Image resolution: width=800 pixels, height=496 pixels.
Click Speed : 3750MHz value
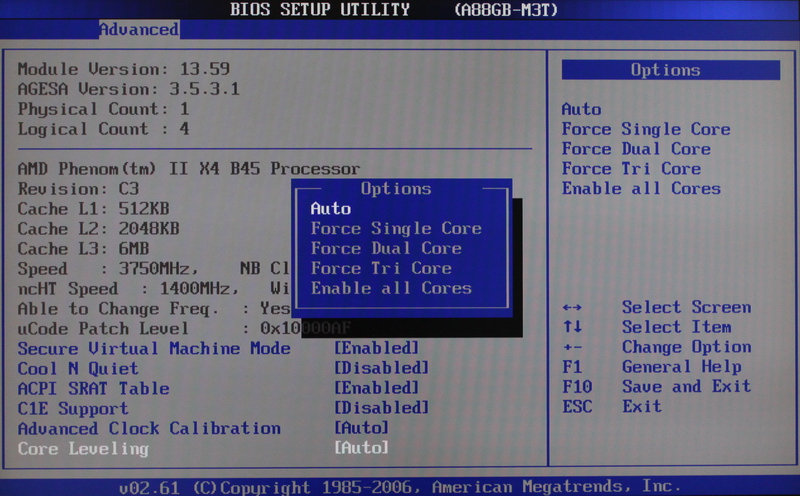coord(108,269)
